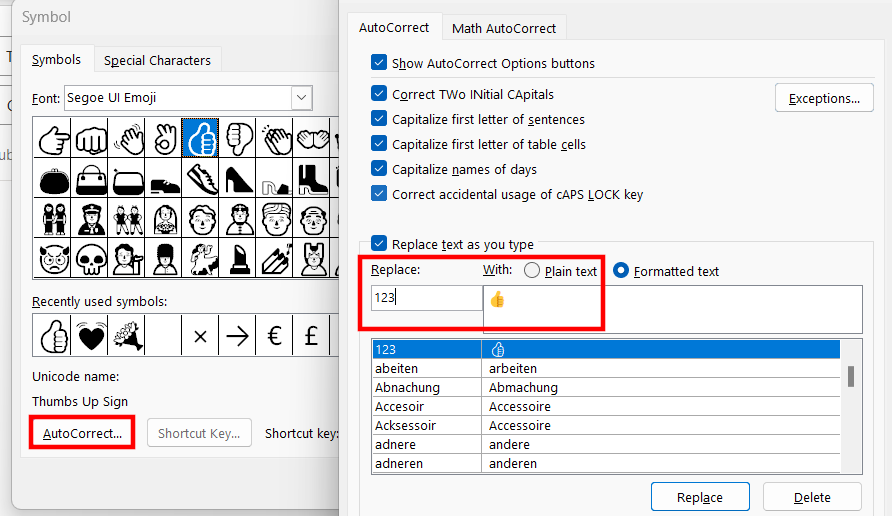This screenshot has width=892, height=516.
Task: Click the Delete button
Action: pyautogui.click(x=812, y=497)
